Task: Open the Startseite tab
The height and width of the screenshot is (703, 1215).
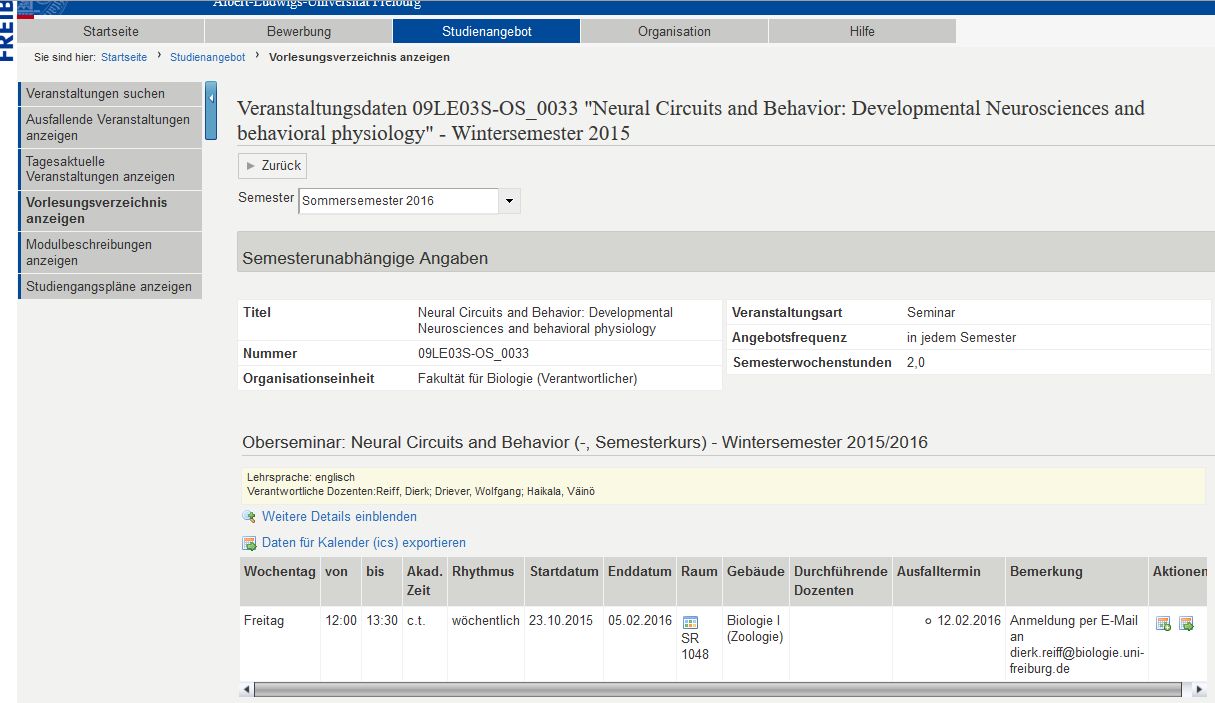Action: click(110, 31)
